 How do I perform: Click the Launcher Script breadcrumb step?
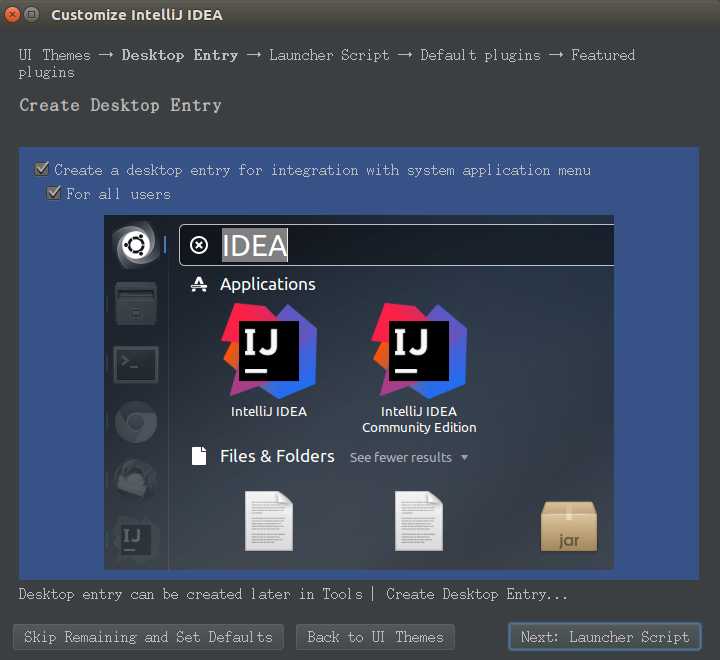[x=329, y=55]
